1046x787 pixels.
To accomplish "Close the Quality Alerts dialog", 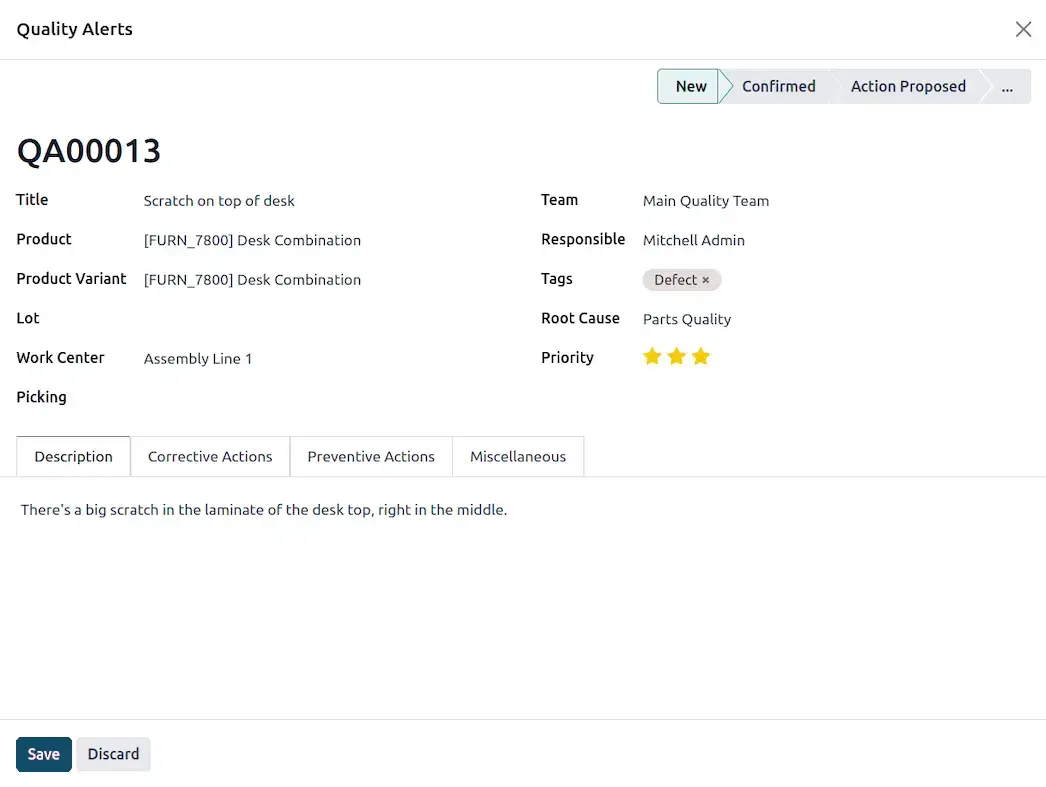I will [x=1023, y=29].
